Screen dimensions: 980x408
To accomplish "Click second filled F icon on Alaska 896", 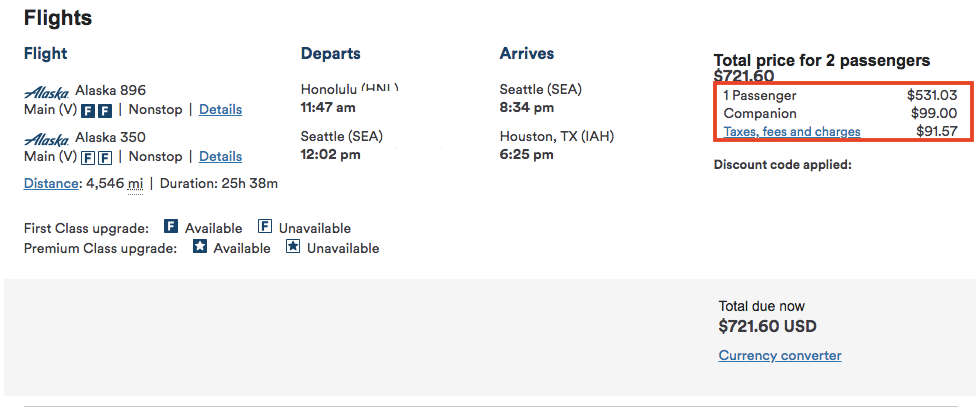I will pyautogui.click(x=105, y=111).
